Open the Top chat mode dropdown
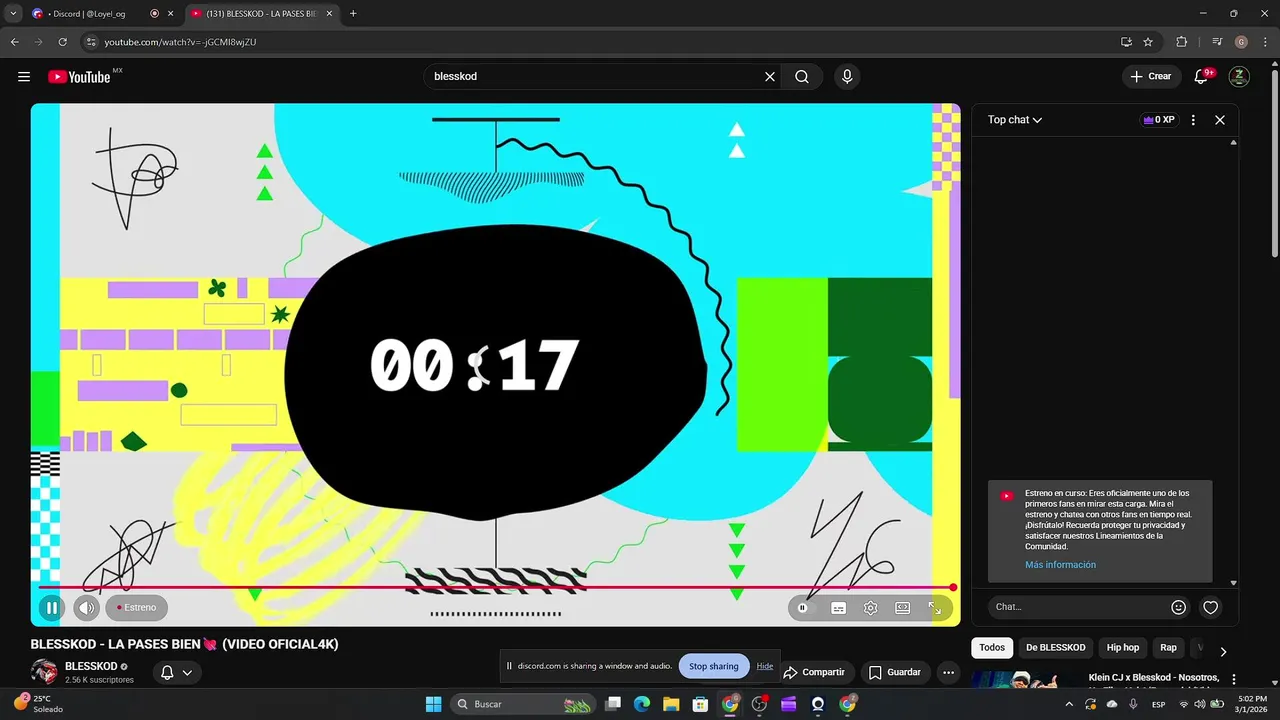 (x=1015, y=120)
